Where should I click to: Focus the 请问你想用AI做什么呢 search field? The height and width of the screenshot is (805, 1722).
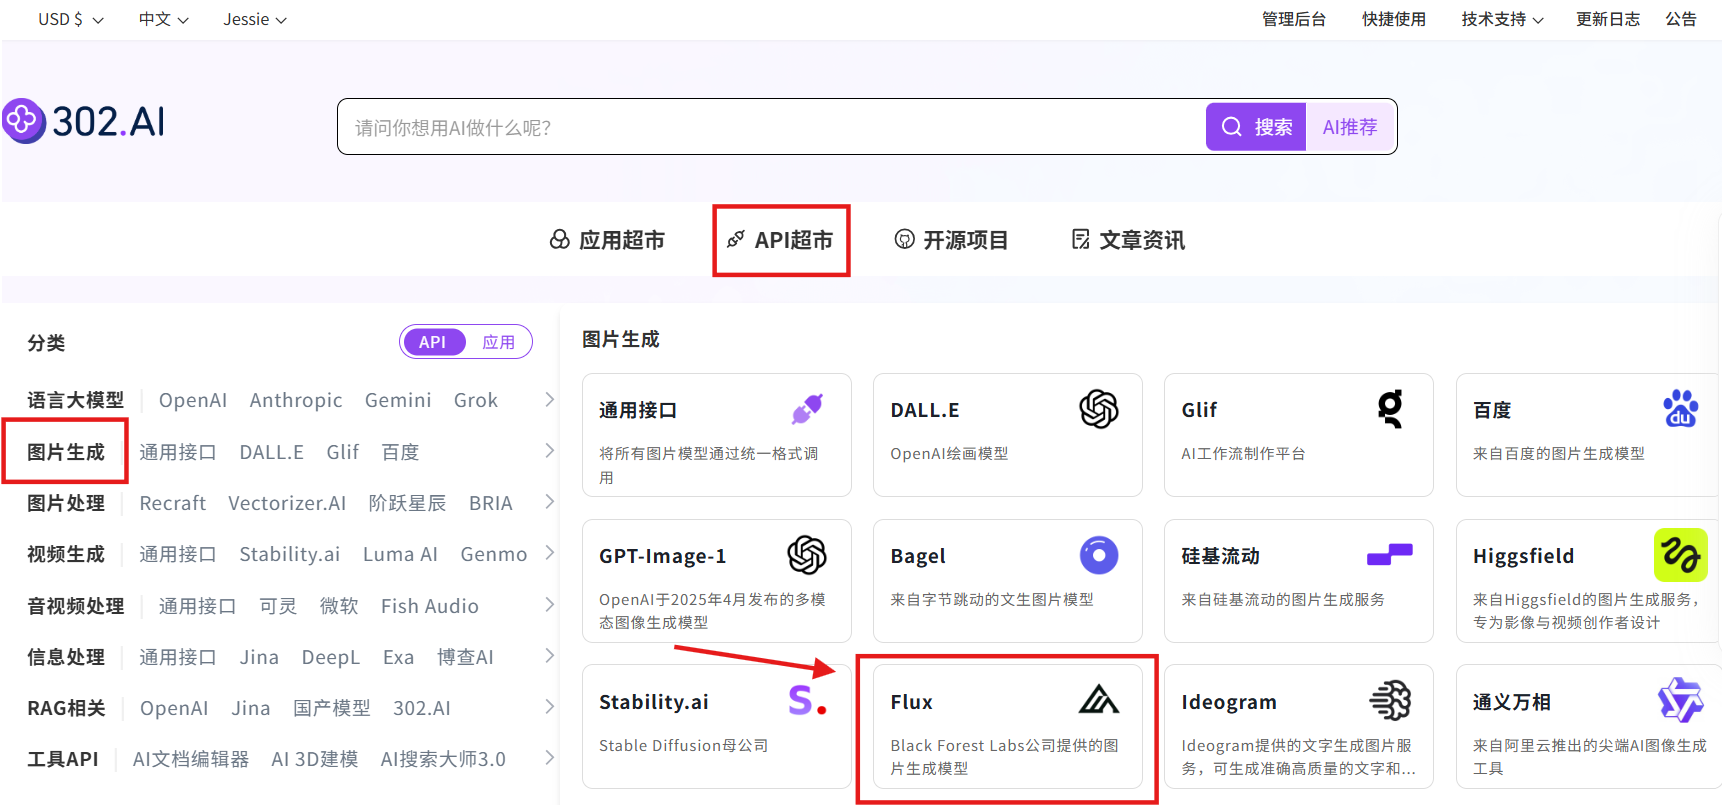click(771, 127)
